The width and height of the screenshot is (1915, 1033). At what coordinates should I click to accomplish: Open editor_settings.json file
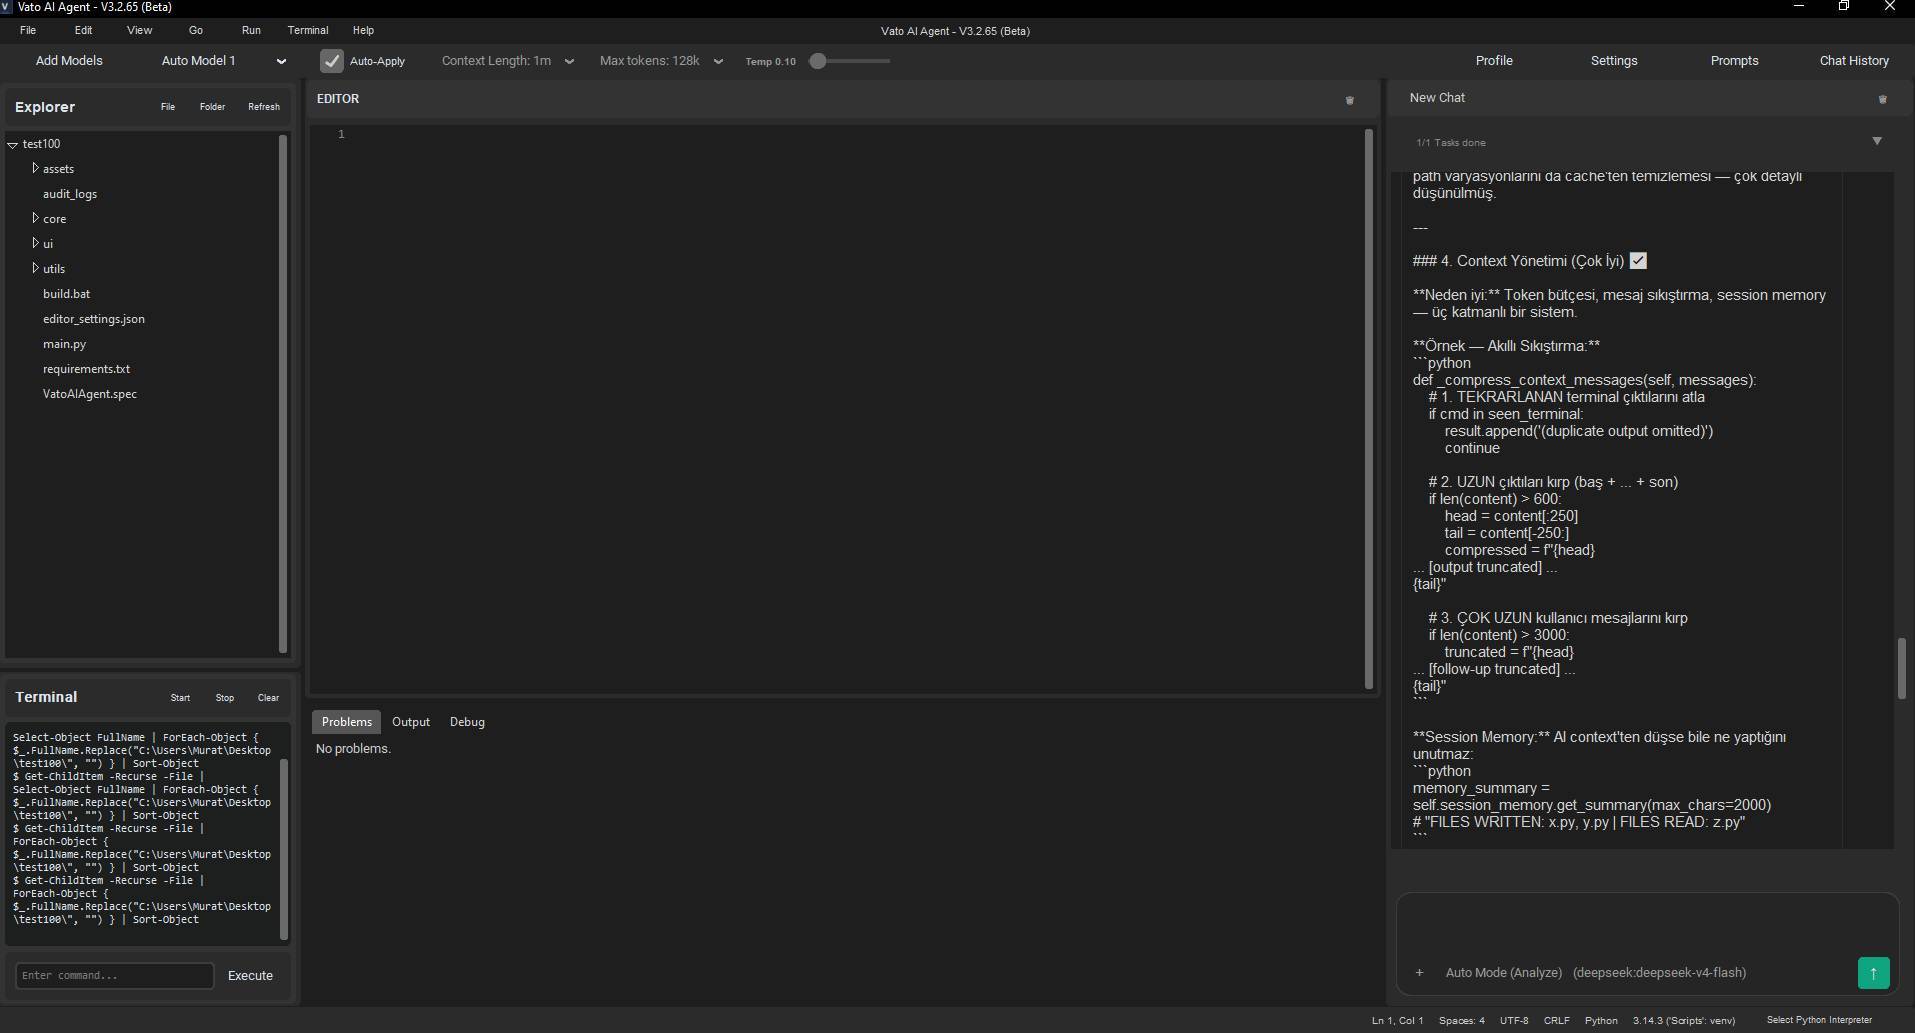[93, 319]
